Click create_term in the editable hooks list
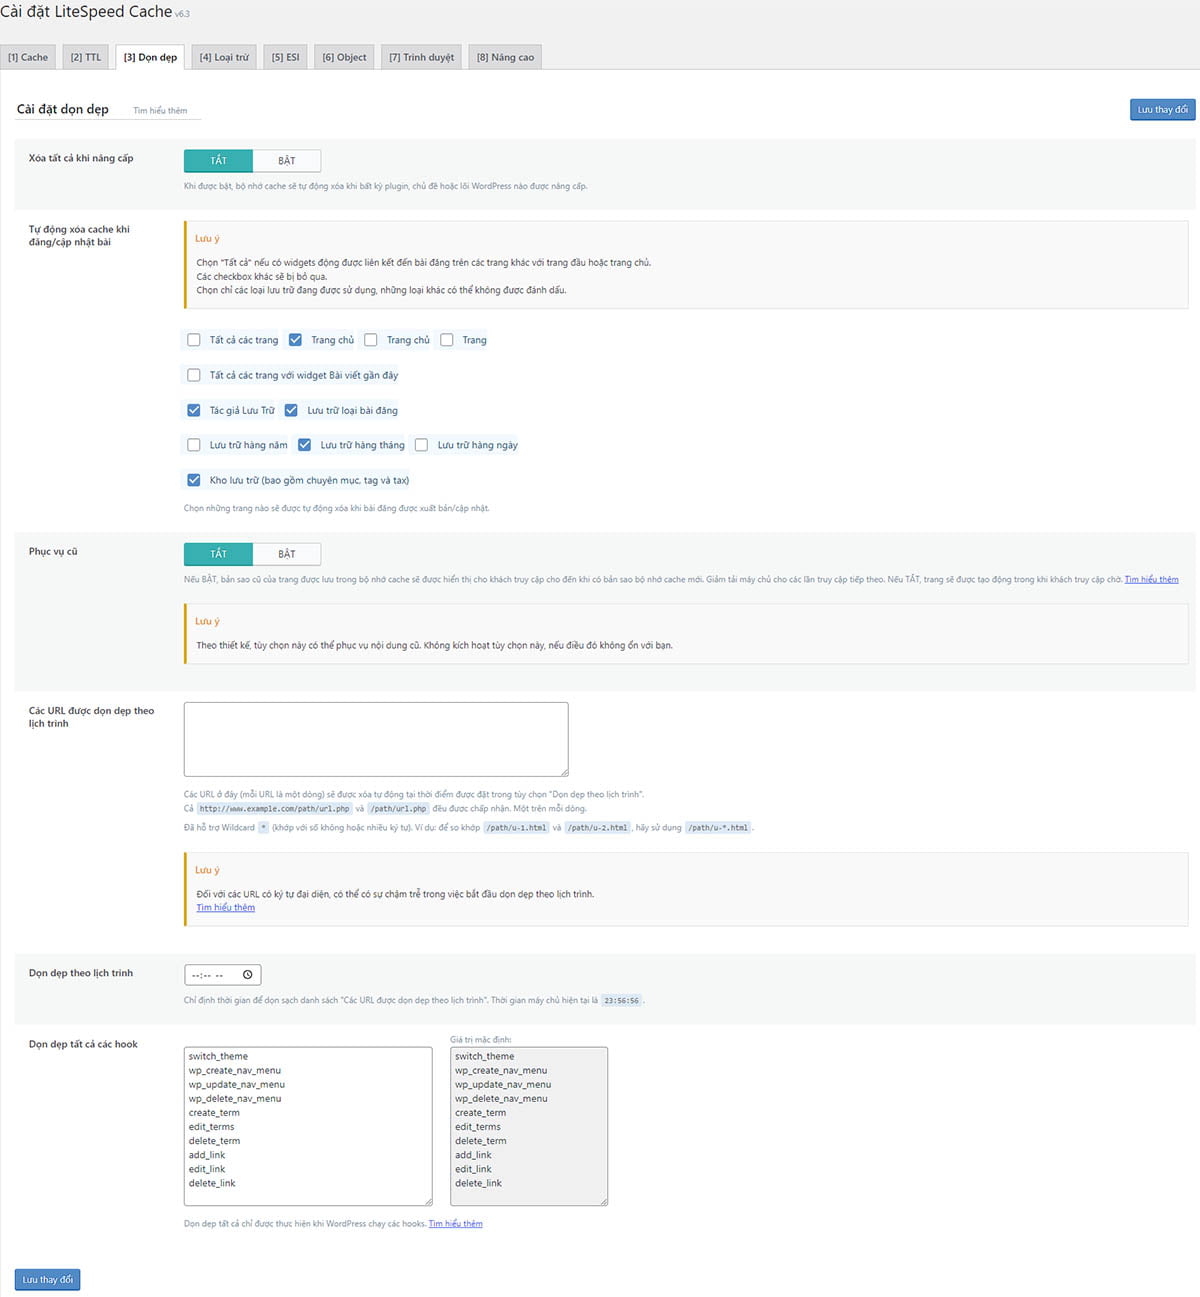The height and width of the screenshot is (1297, 1200). click(x=214, y=1113)
